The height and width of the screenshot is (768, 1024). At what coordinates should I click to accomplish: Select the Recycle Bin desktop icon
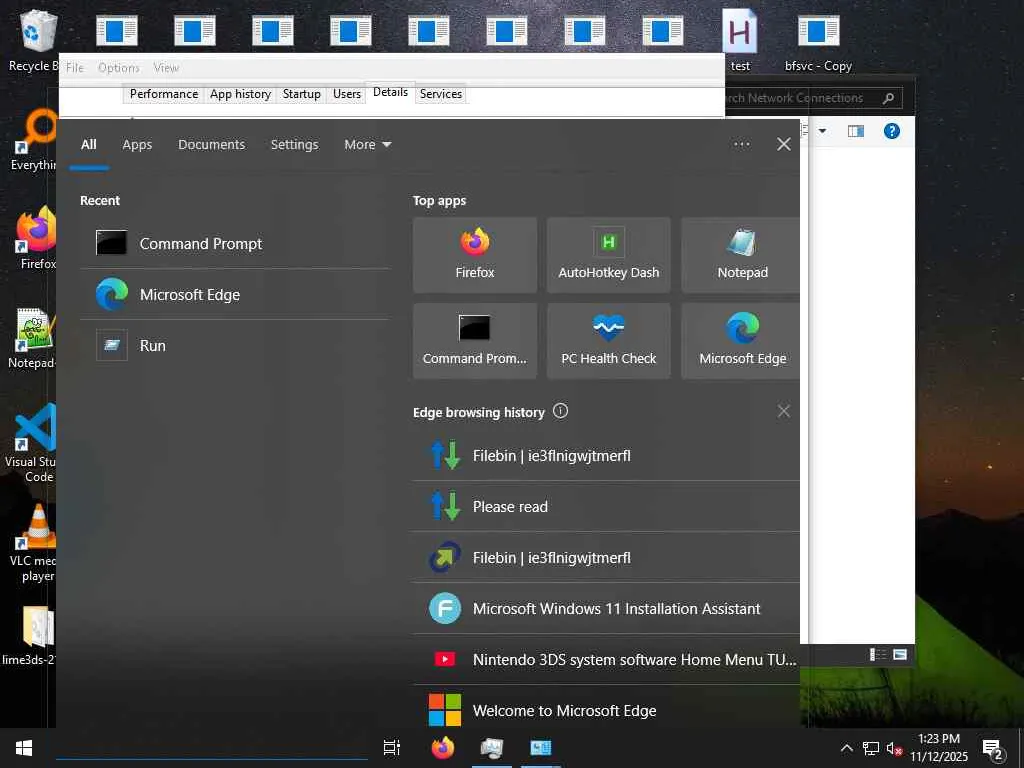pos(34,40)
